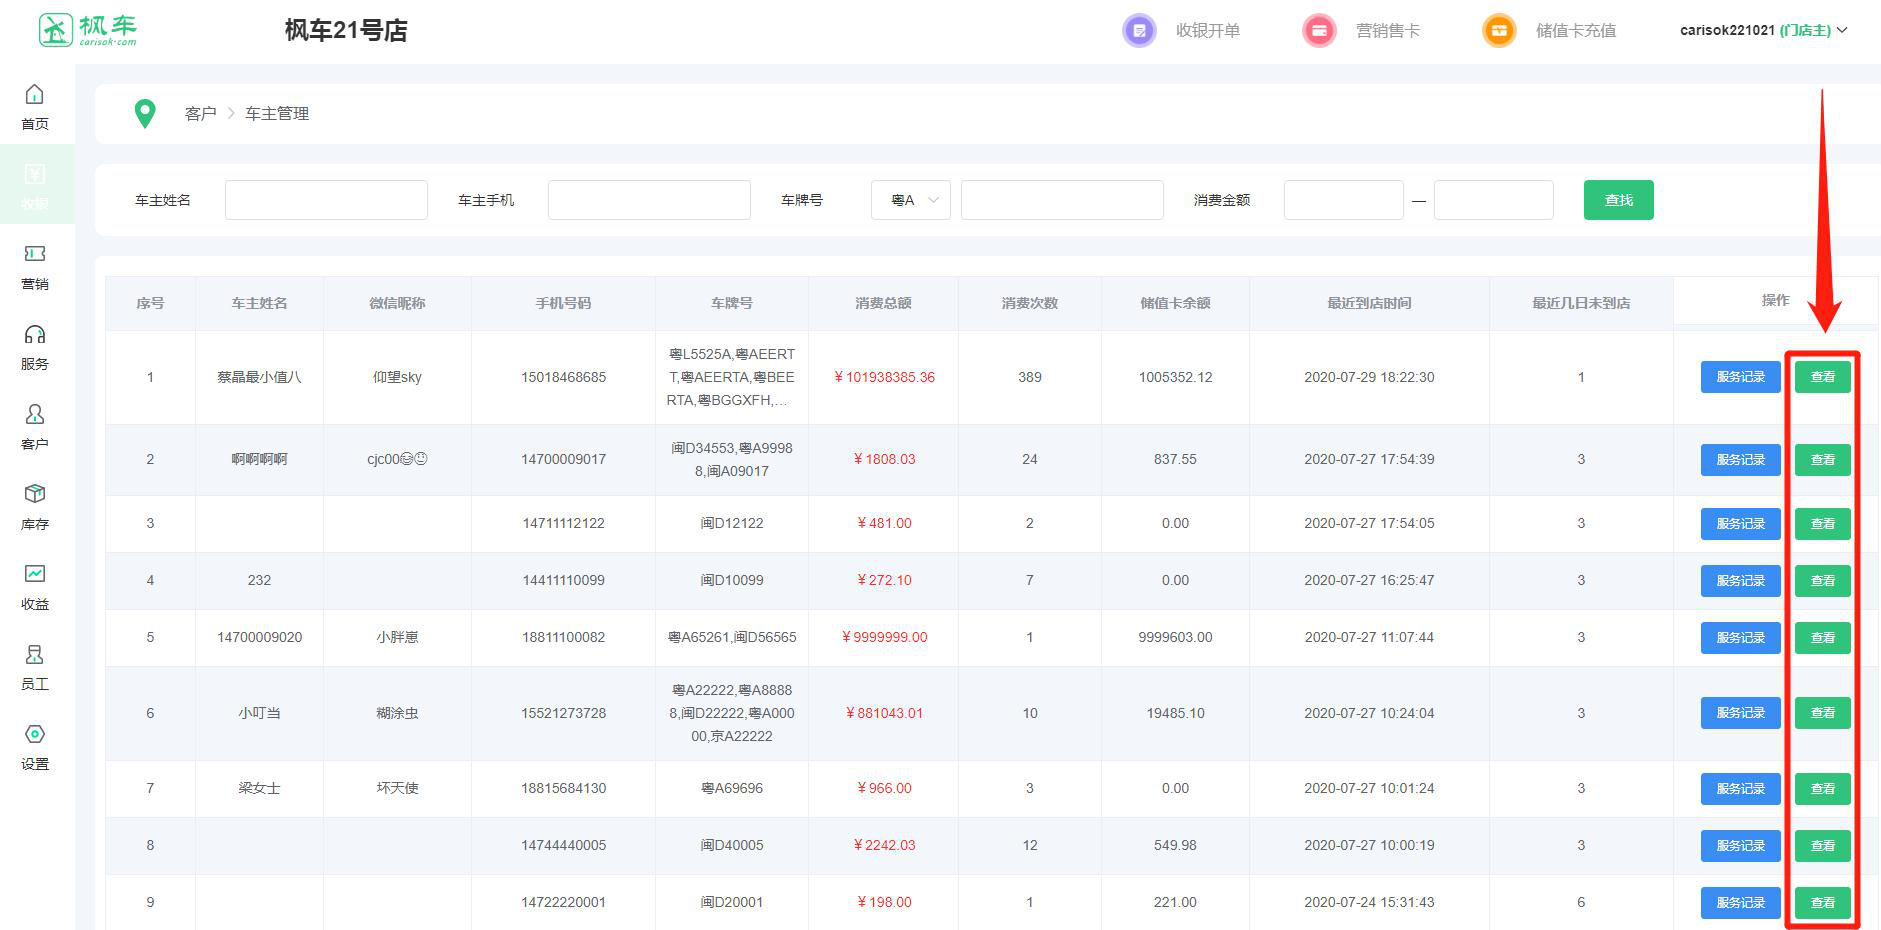This screenshot has width=1881, height=930.
Task: Open 首页 home sidebar icon
Action: 35,94
